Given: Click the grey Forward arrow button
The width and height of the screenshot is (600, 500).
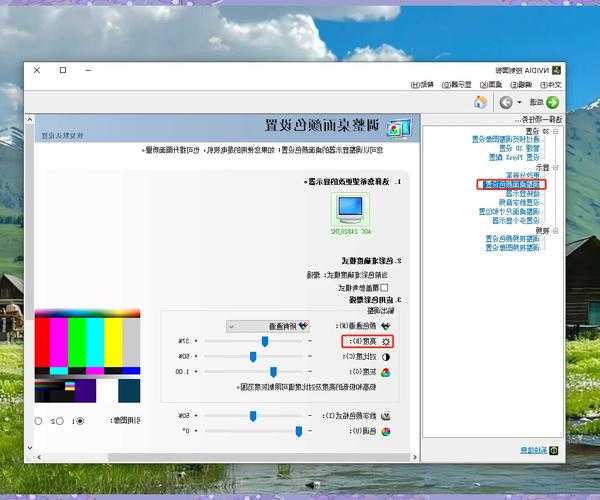Looking at the screenshot, I should coord(507,102).
